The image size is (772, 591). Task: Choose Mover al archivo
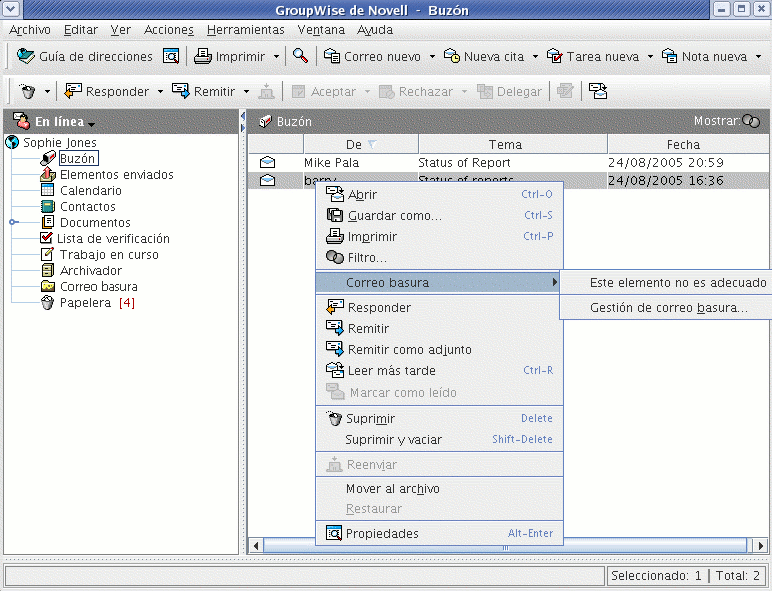pyautogui.click(x=439, y=489)
